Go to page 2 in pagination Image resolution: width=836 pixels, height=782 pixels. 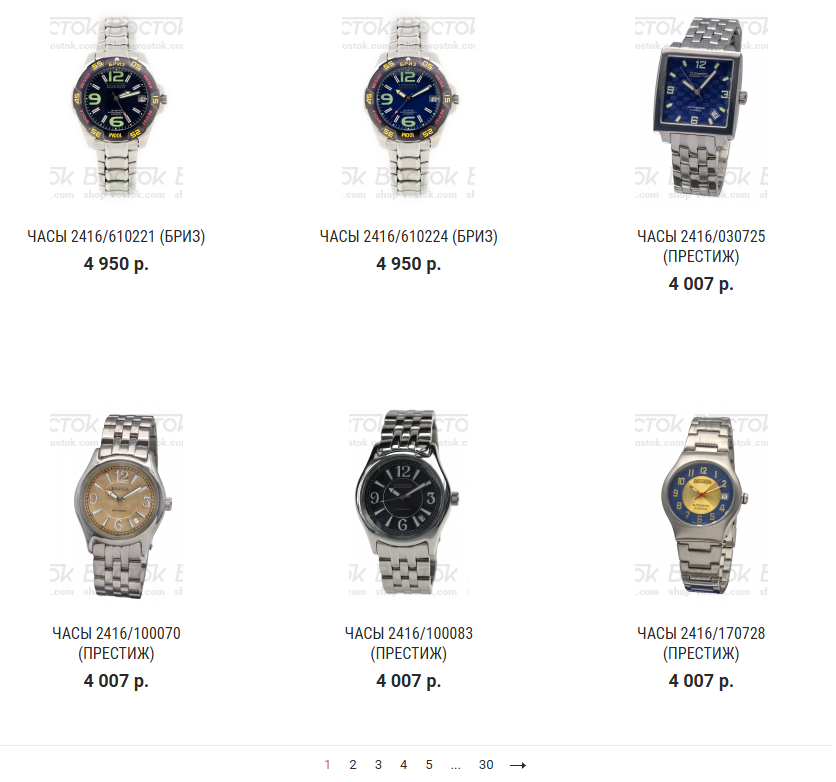pos(353,765)
